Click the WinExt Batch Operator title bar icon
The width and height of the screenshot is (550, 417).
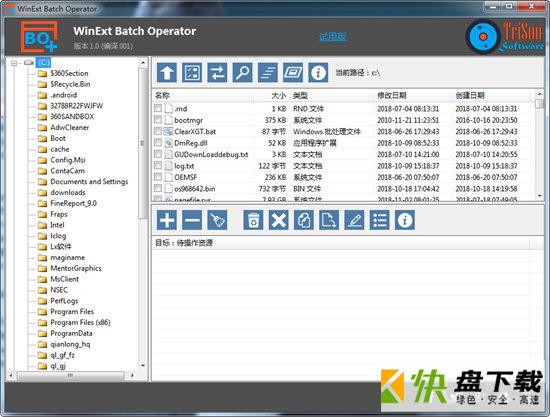(x=10, y=8)
